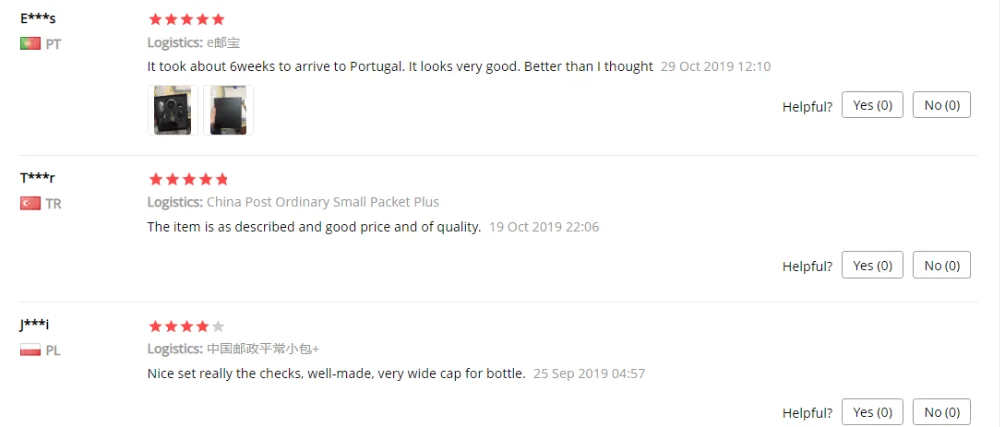
Task: Click the Portugal flag icon
Action: (30, 44)
